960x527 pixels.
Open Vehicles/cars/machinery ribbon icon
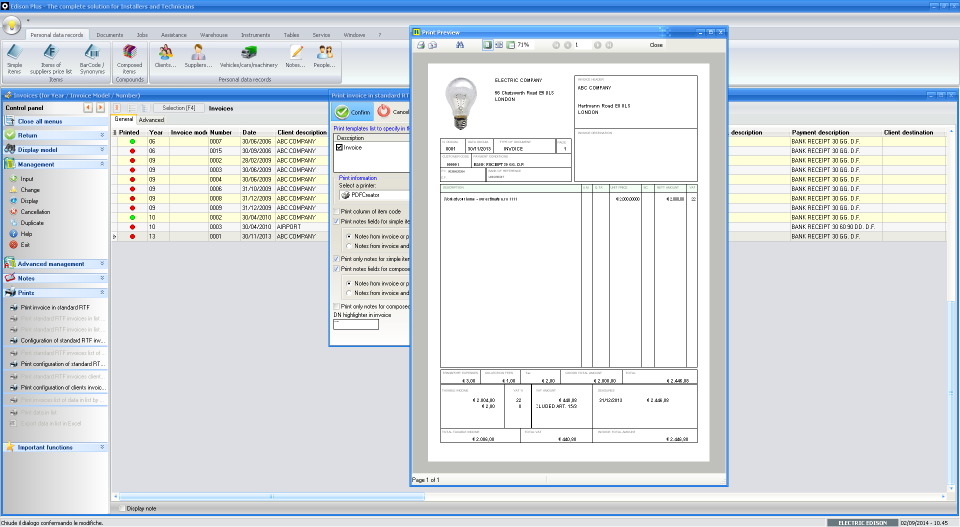pos(249,56)
